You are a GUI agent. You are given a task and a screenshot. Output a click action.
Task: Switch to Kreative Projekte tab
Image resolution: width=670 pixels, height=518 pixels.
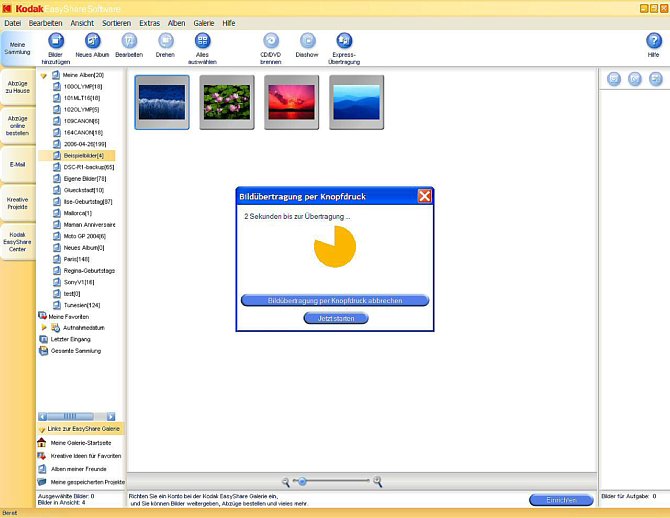pyautogui.click(x=18, y=203)
